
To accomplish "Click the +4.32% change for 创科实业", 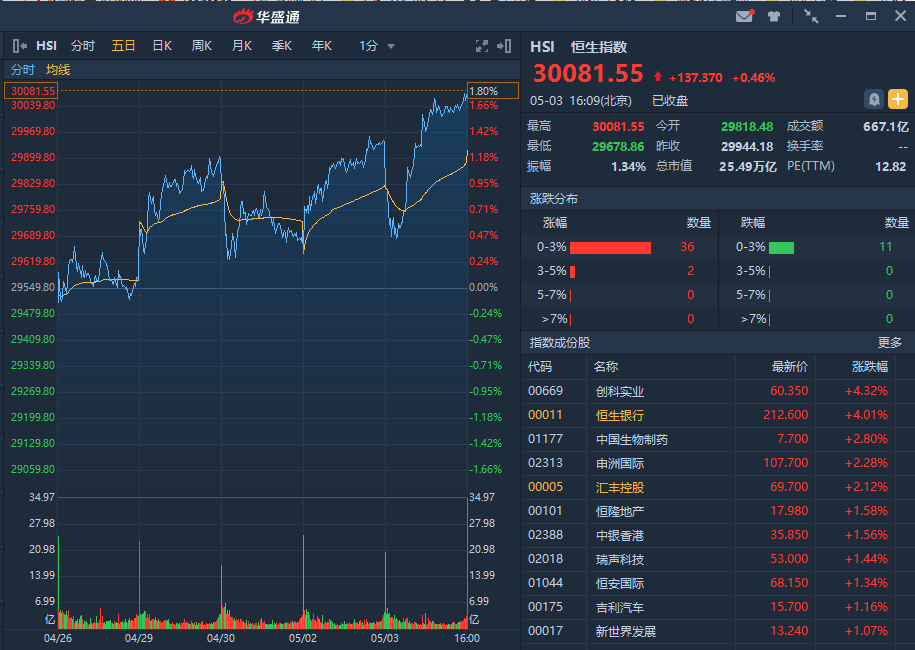I will point(866,391).
